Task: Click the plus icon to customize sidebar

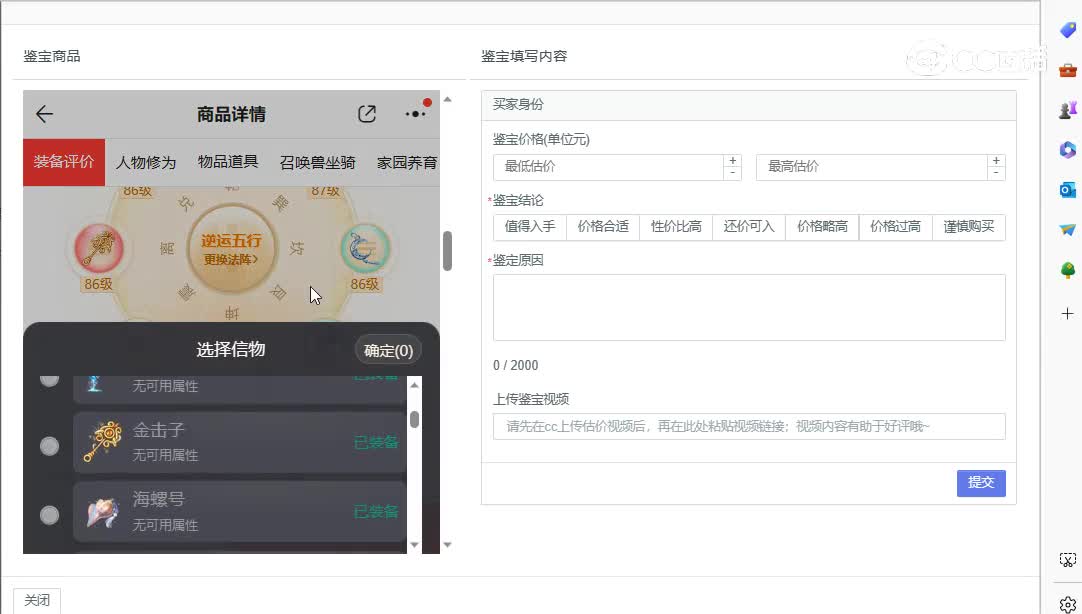Action: point(1068,313)
